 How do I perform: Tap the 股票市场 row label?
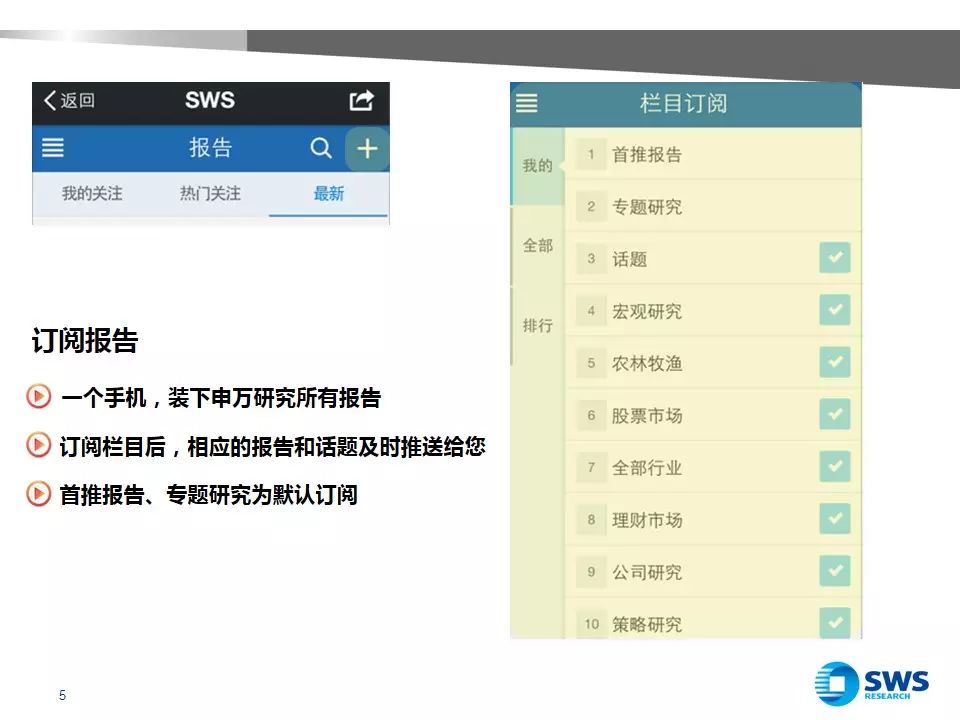(x=647, y=416)
